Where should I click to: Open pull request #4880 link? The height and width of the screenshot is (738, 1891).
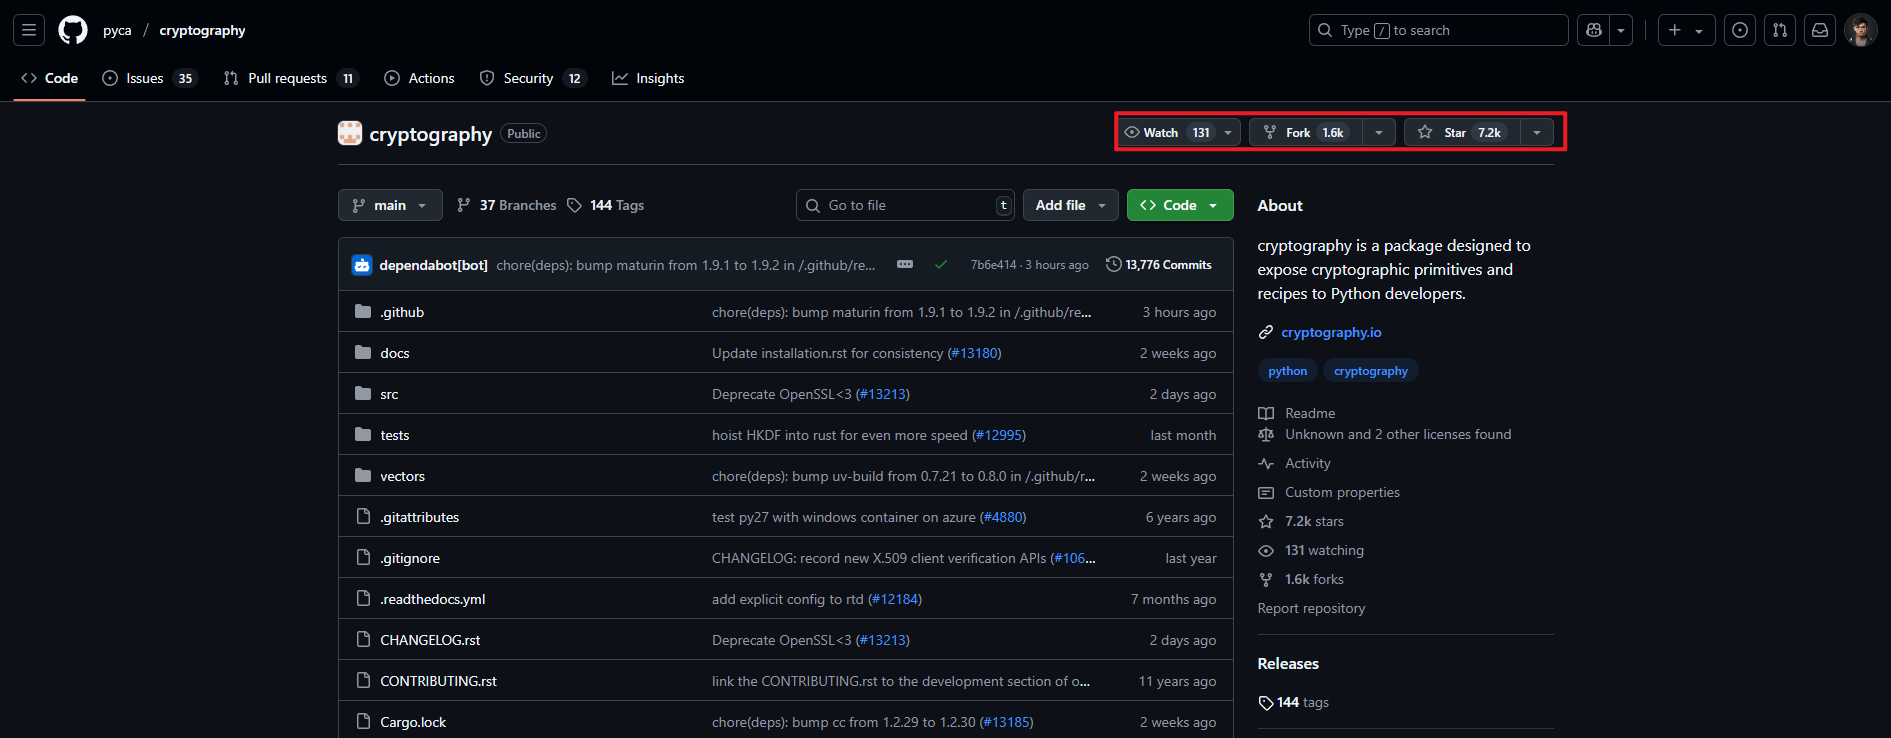(1003, 517)
